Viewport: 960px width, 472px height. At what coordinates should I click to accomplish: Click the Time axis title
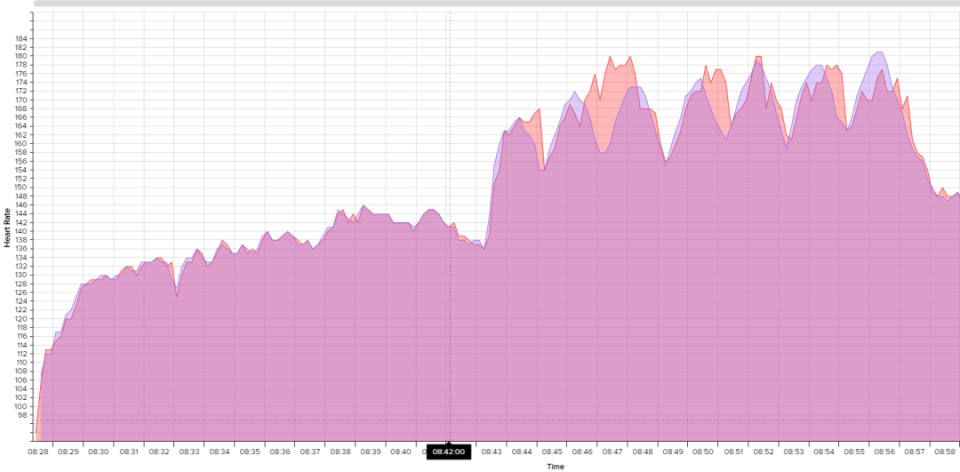(x=555, y=466)
